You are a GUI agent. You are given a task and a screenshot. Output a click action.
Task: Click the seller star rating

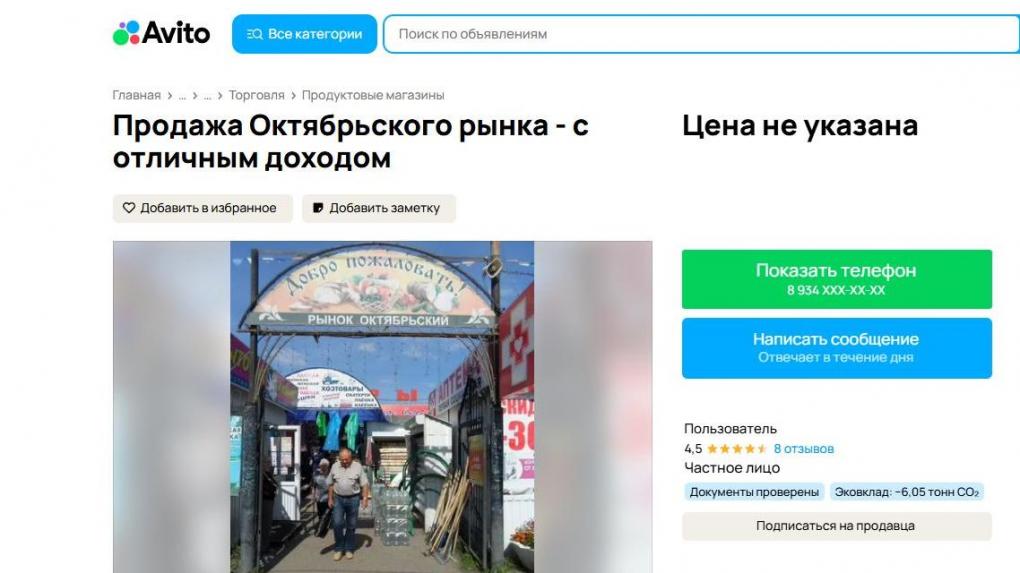pyautogui.click(x=736, y=449)
